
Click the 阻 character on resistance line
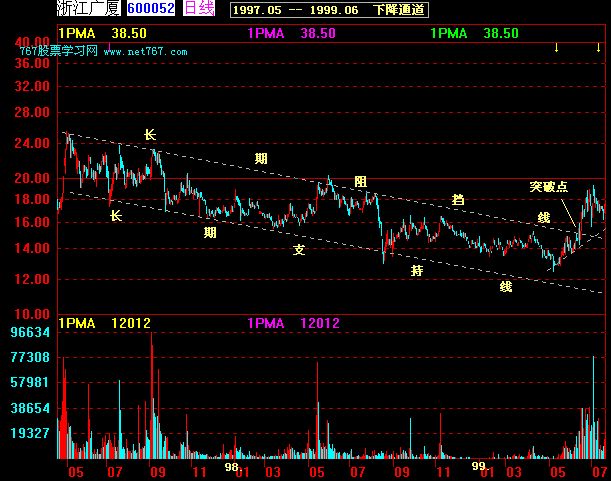pyautogui.click(x=360, y=181)
